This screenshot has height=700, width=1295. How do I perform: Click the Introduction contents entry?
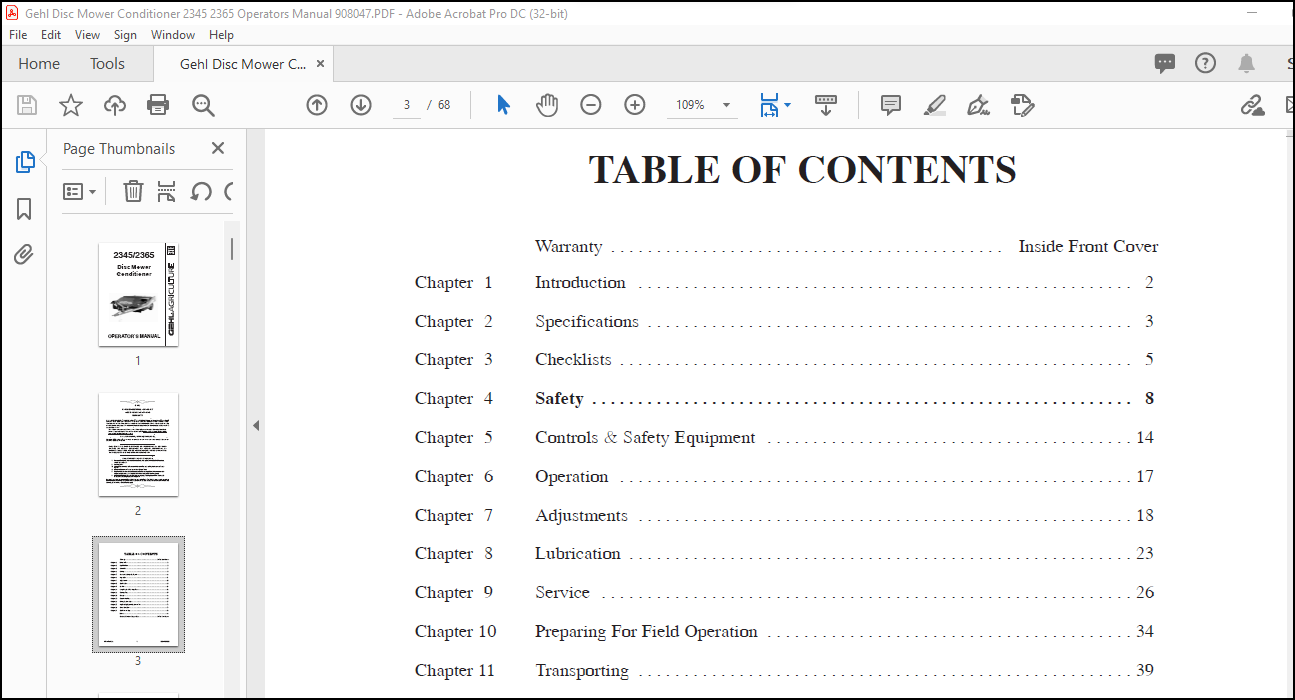[x=580, y=283]
